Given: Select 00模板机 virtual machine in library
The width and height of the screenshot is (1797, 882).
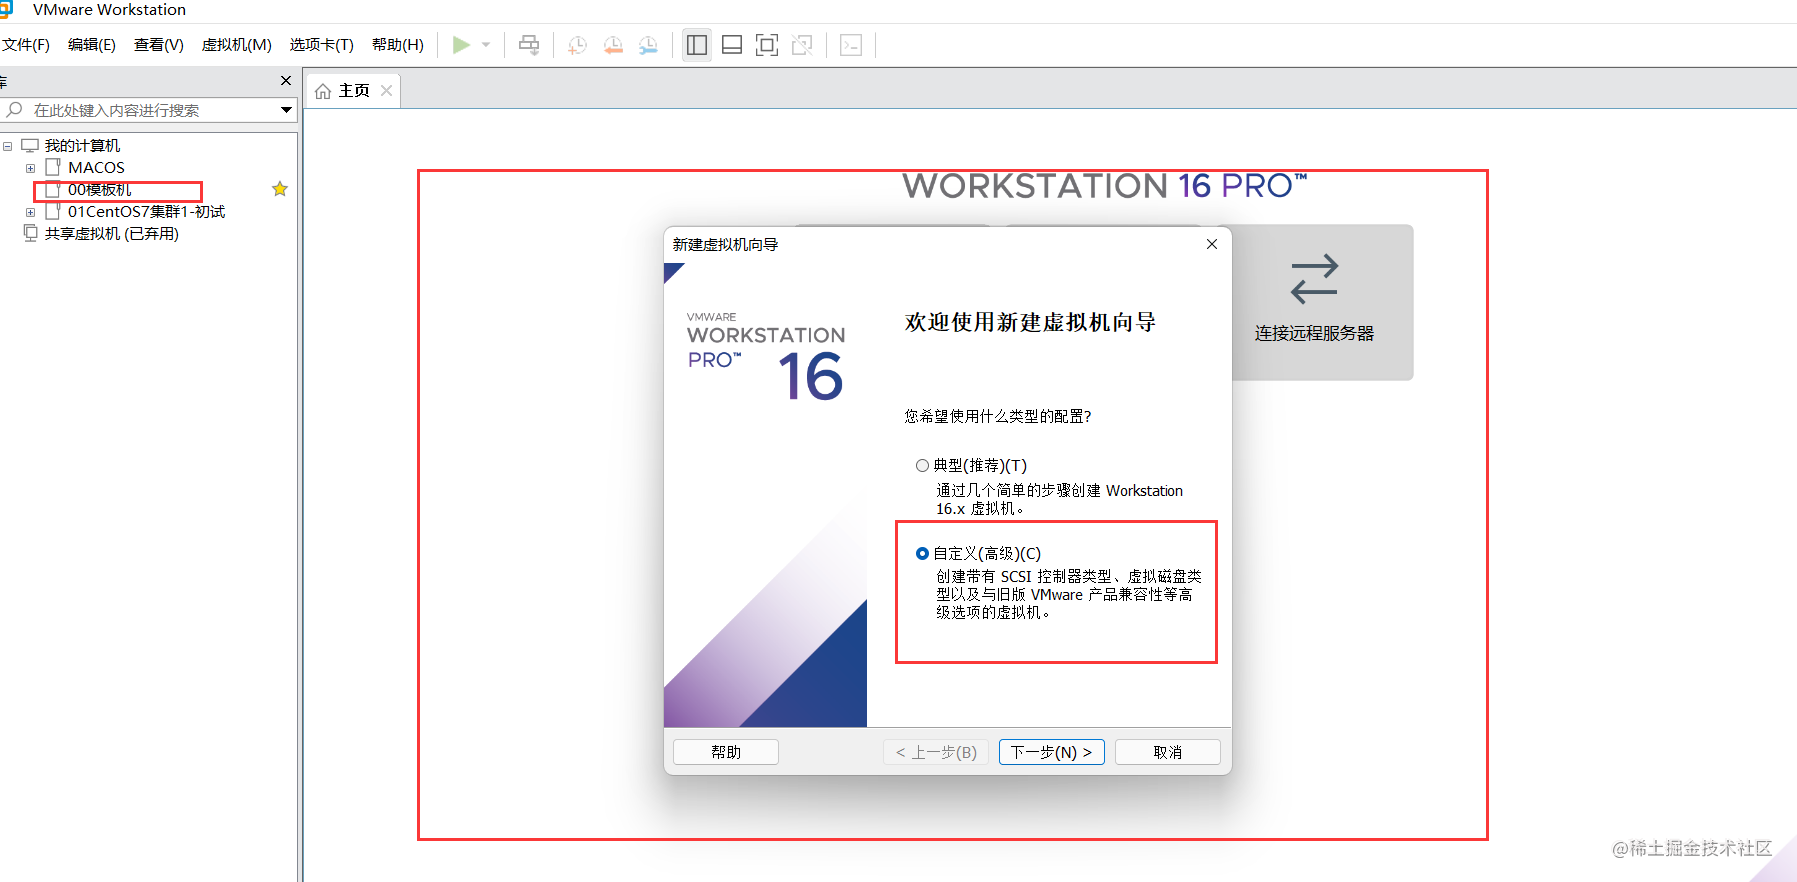Looking at the screenshot, I should (100, 190).
